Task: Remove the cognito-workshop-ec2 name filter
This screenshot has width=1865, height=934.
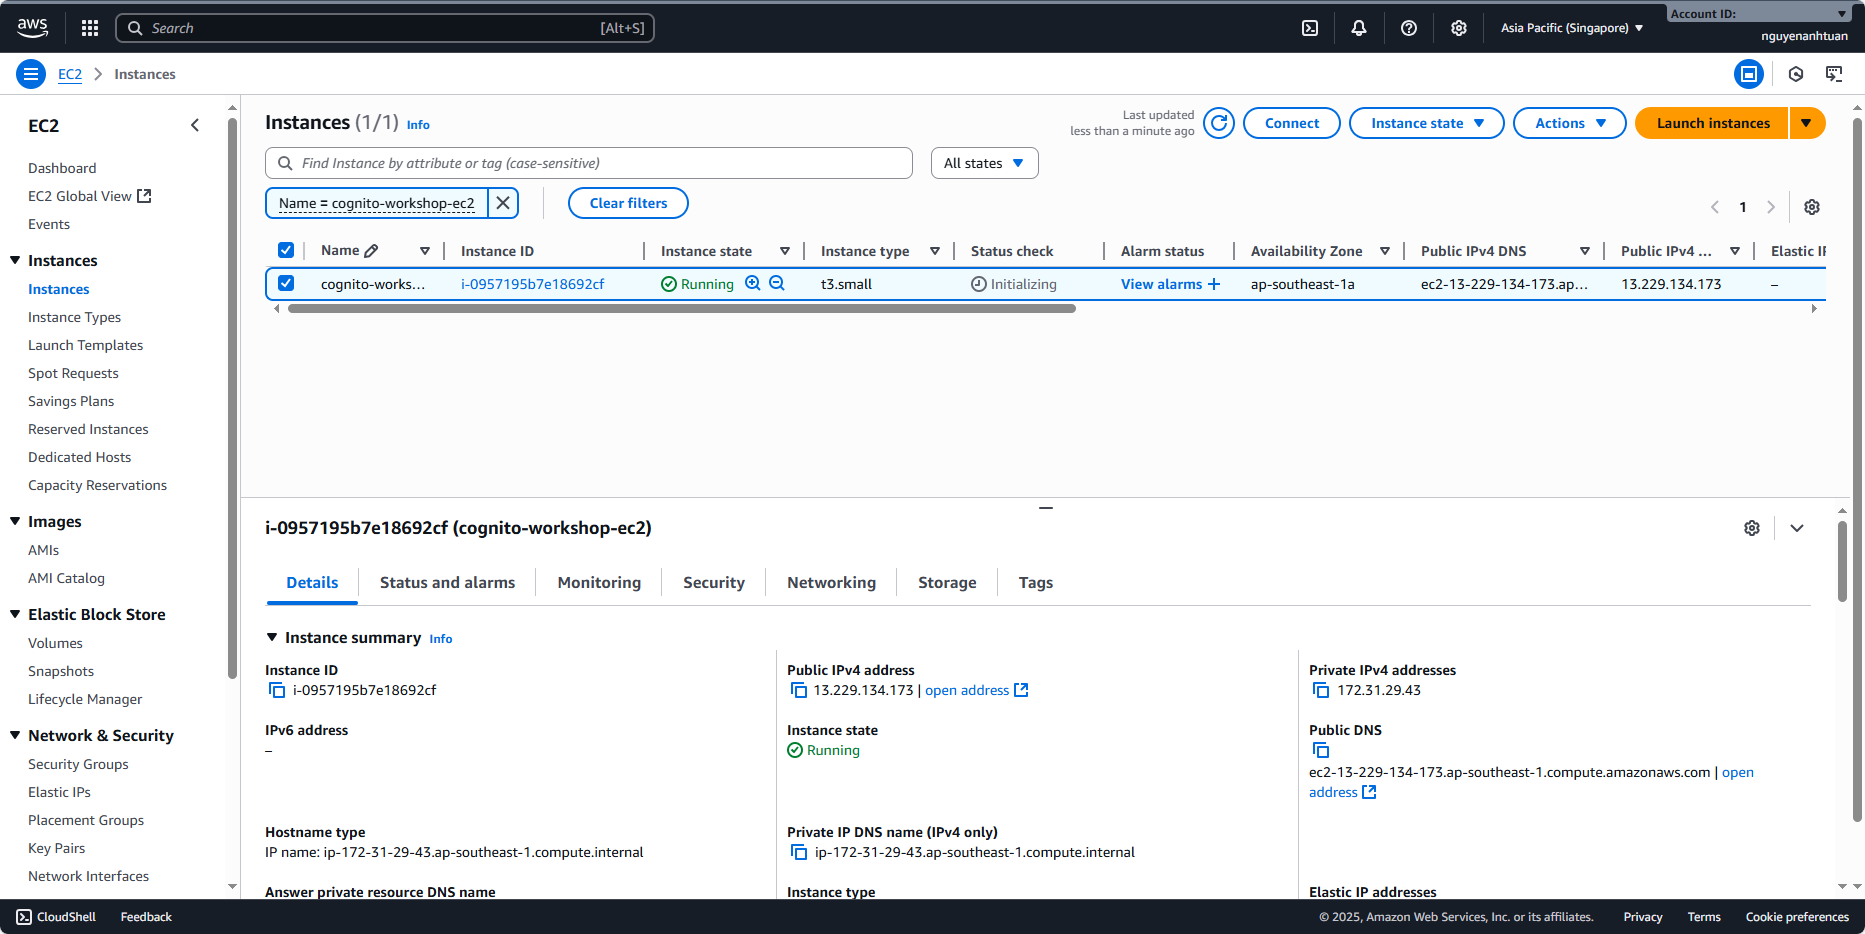Action: (503, 203)
